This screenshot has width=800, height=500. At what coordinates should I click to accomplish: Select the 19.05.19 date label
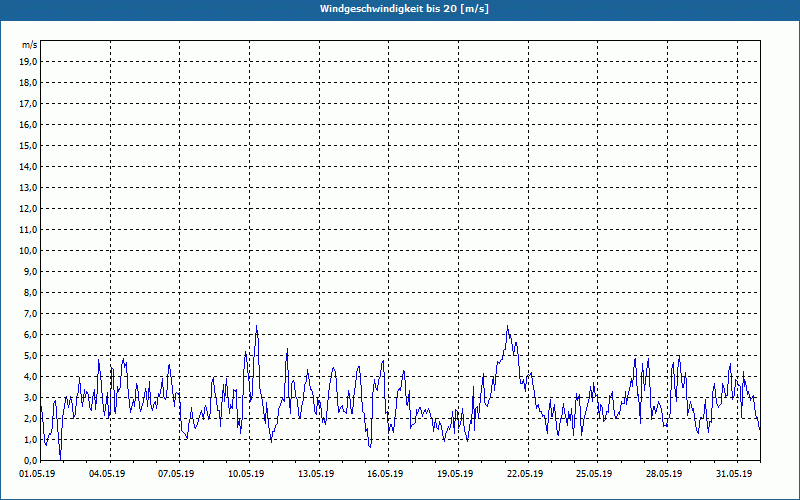[455, 473]
